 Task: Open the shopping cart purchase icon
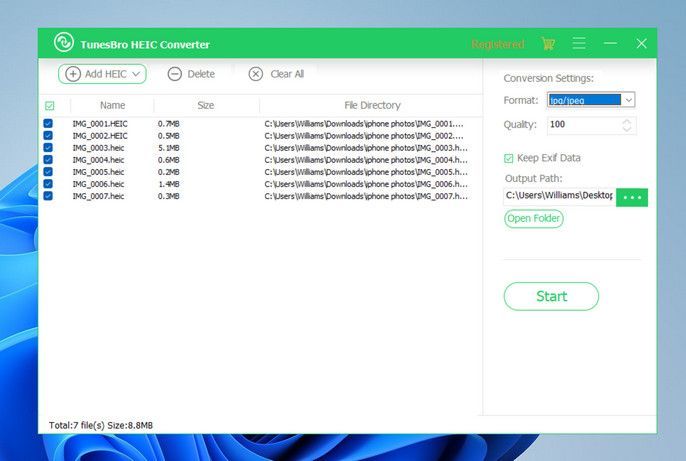click(x=548, y=43)
